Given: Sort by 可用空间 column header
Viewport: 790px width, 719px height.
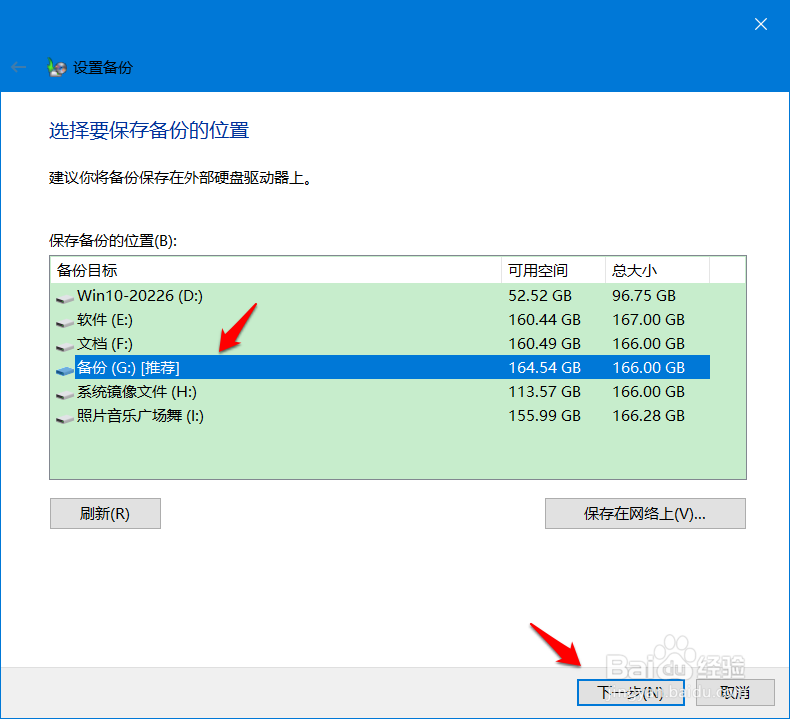Looking at the screenshot, I should (553, 271).
